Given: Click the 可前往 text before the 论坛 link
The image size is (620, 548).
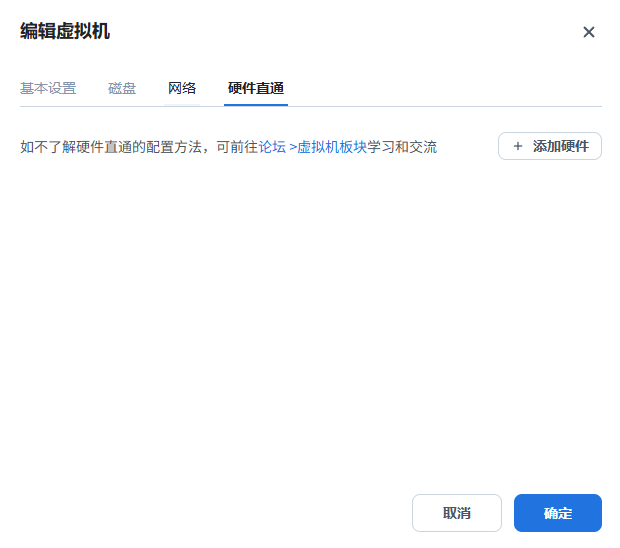Looking at the screenshot, I should (x=237, y=147).
